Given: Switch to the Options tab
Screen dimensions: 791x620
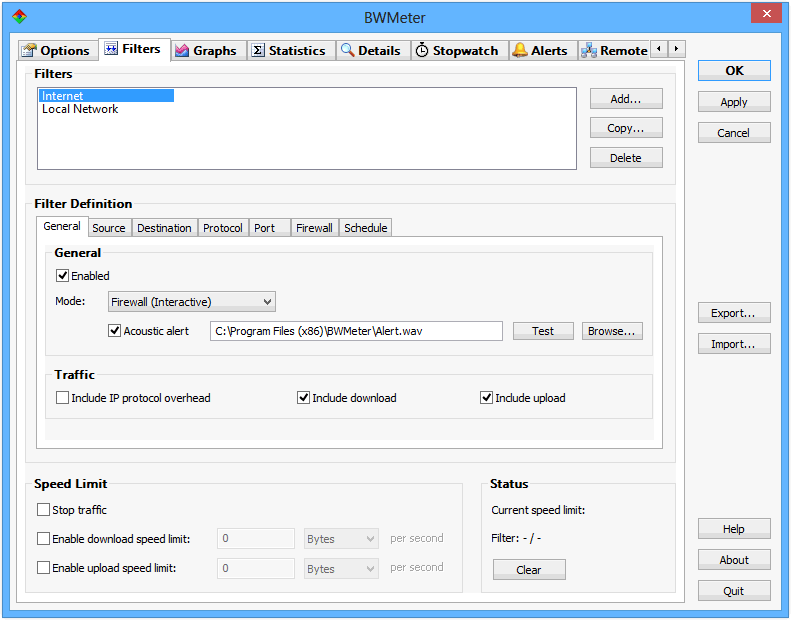Looking at the screenshot, I should tap(56, 50).
